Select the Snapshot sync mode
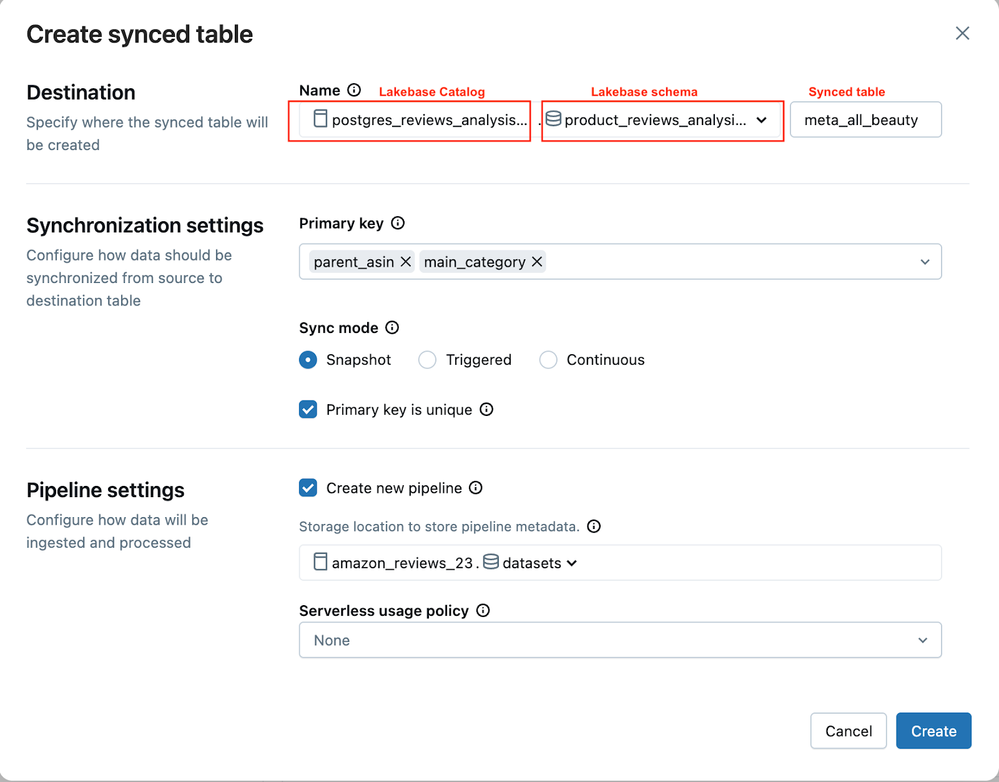The height and width of the screenshot is (782, 999). click(308, 360)
